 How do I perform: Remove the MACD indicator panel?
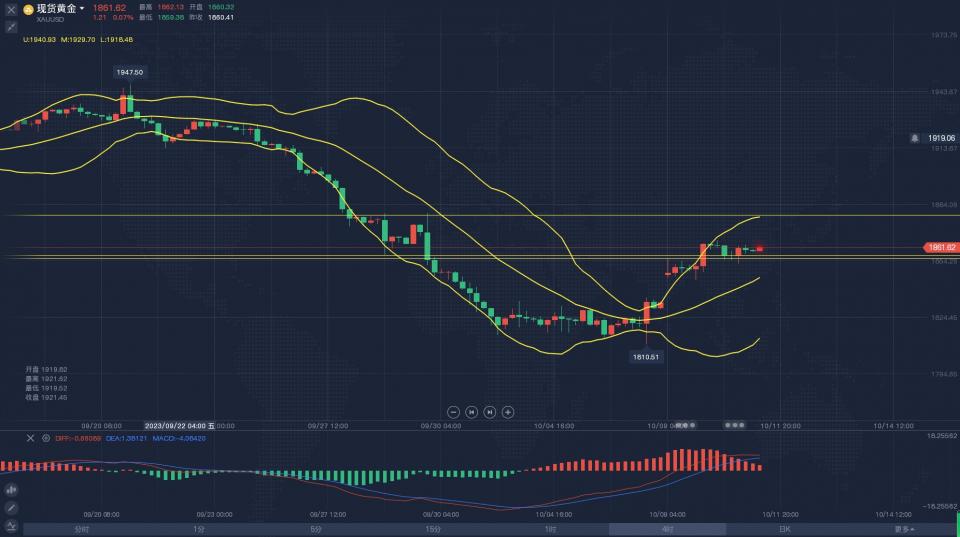click(x=30, y=438)
